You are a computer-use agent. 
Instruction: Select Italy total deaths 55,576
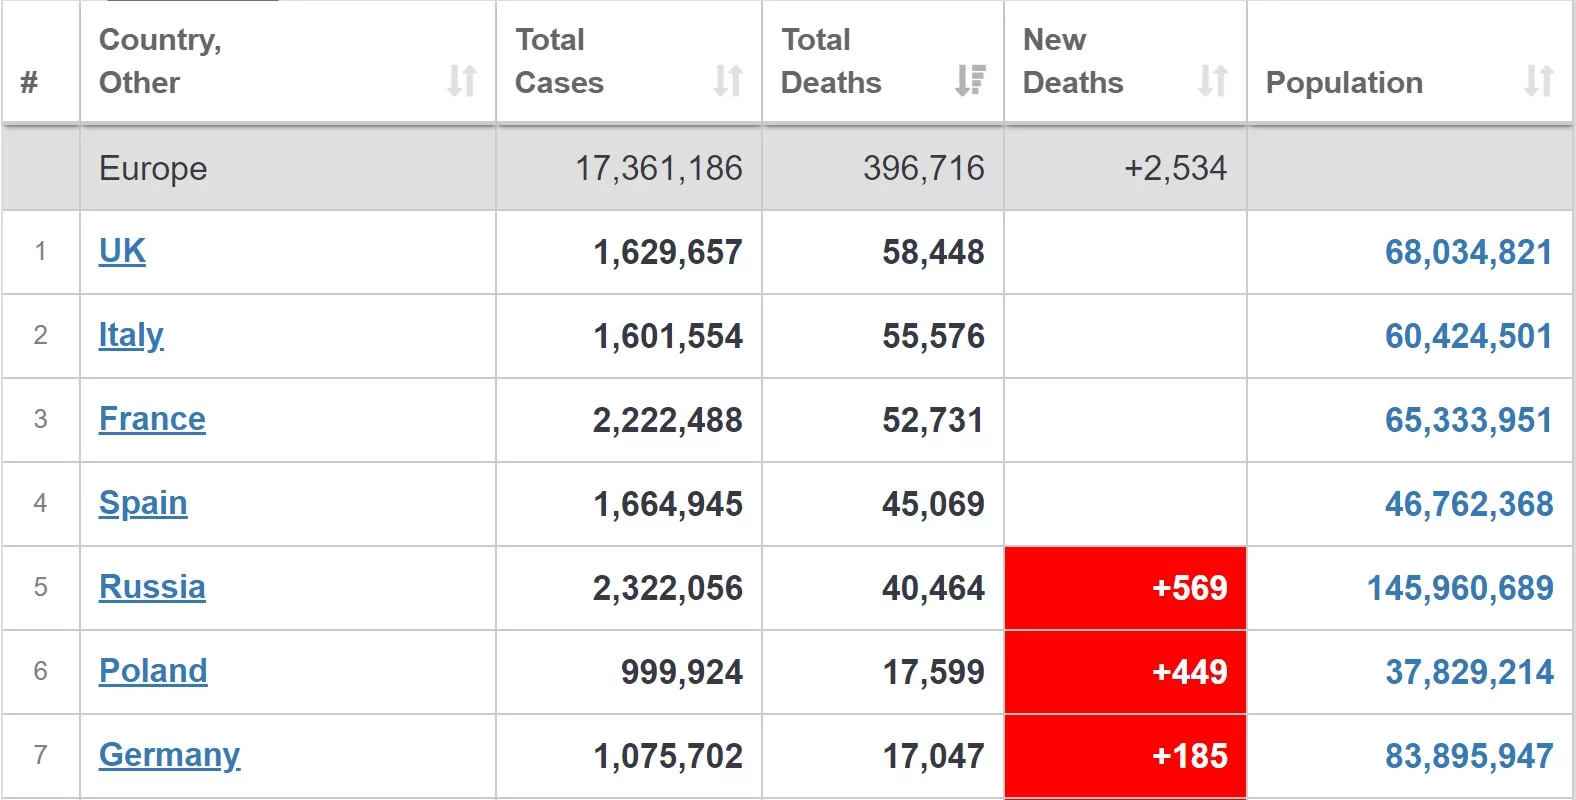(x=933, y=336)
